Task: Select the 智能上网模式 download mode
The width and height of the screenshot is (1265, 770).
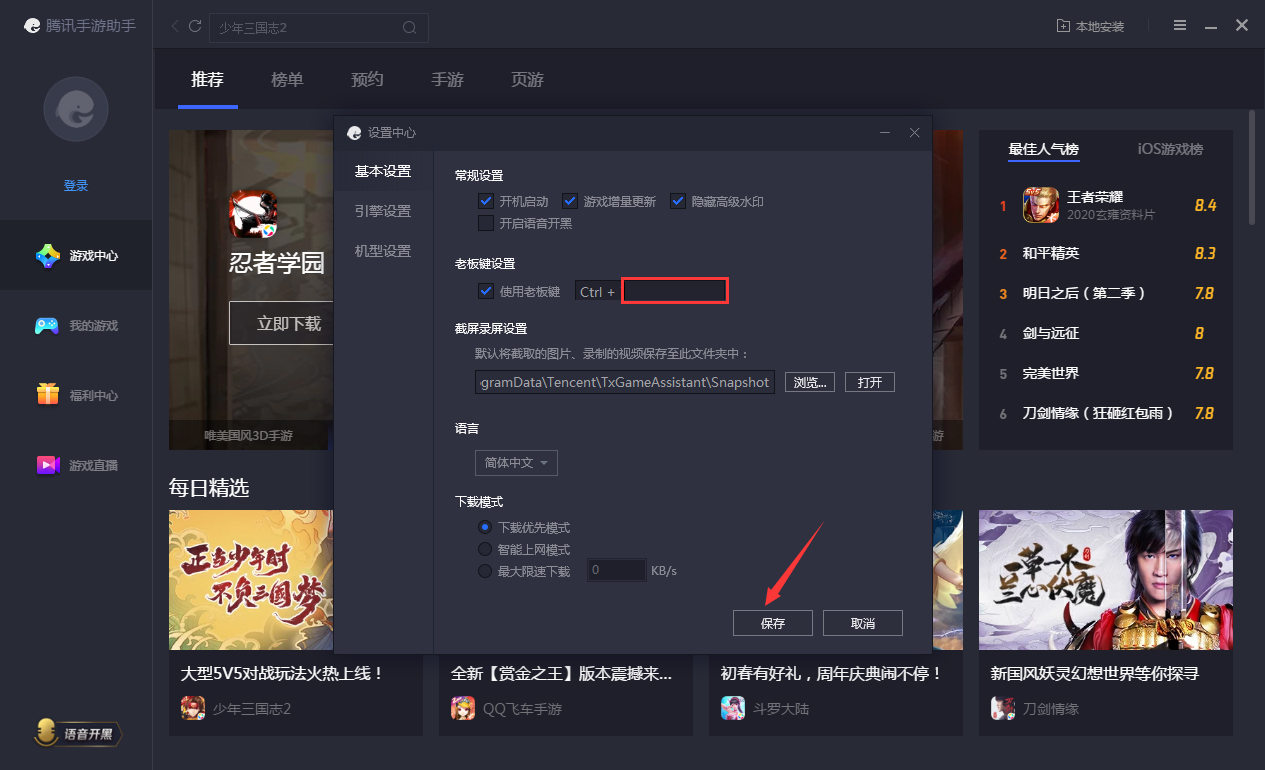Action: (x=484, y=548)
